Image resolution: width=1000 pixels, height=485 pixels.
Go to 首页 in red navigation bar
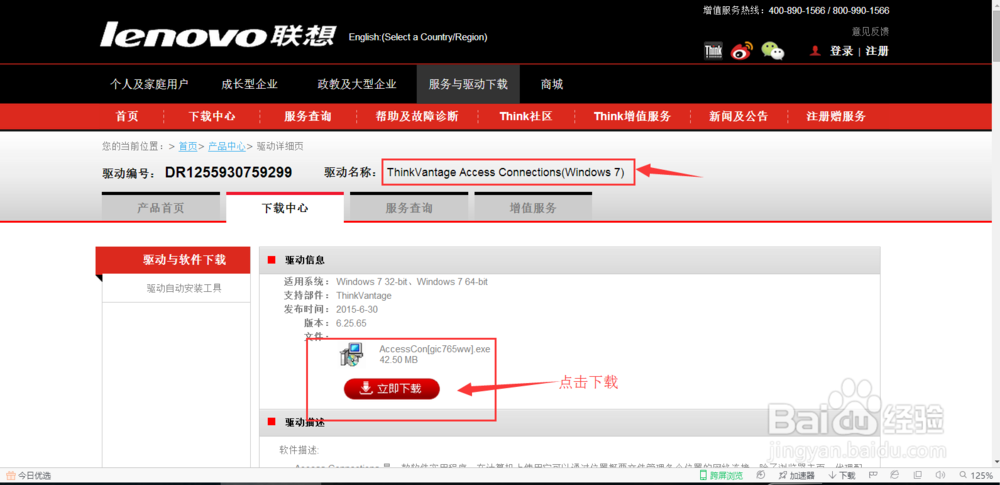pyautogui.click(x=127, y=116)
